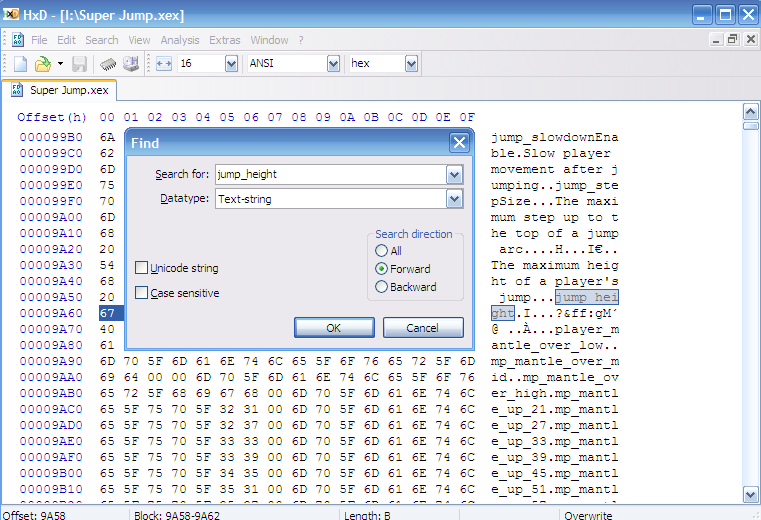Click the Search for text field
Screen dimensions: 761x520
tap(330, 174)
